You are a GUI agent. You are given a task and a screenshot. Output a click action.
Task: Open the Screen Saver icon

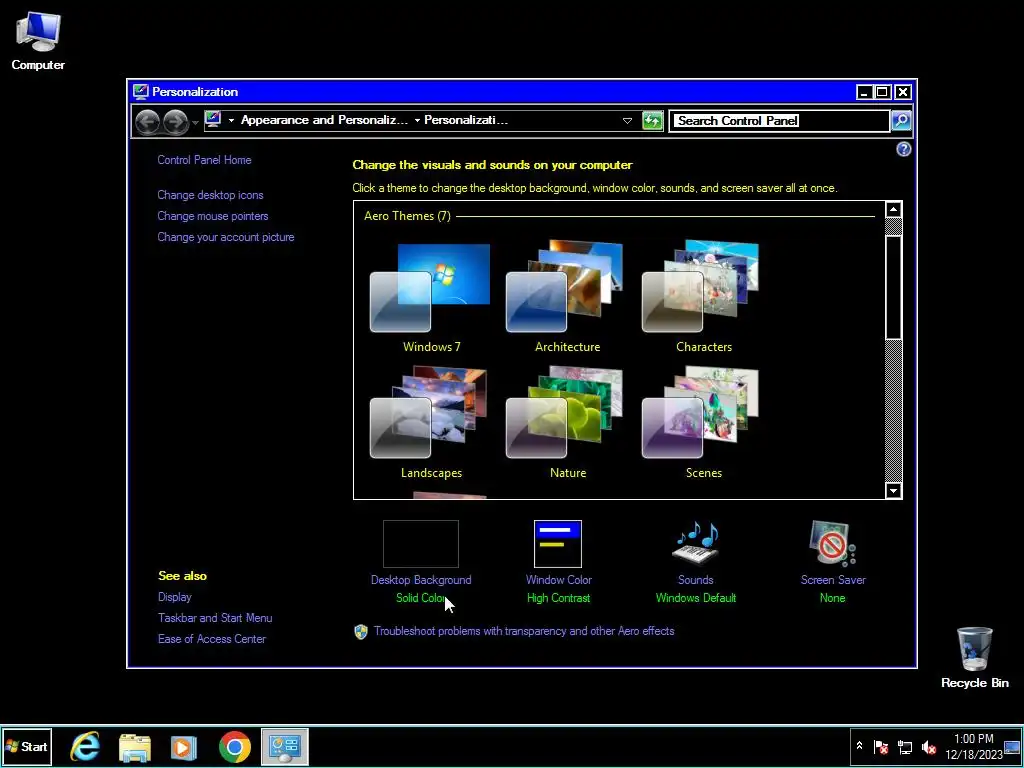(x=832, y=544)
